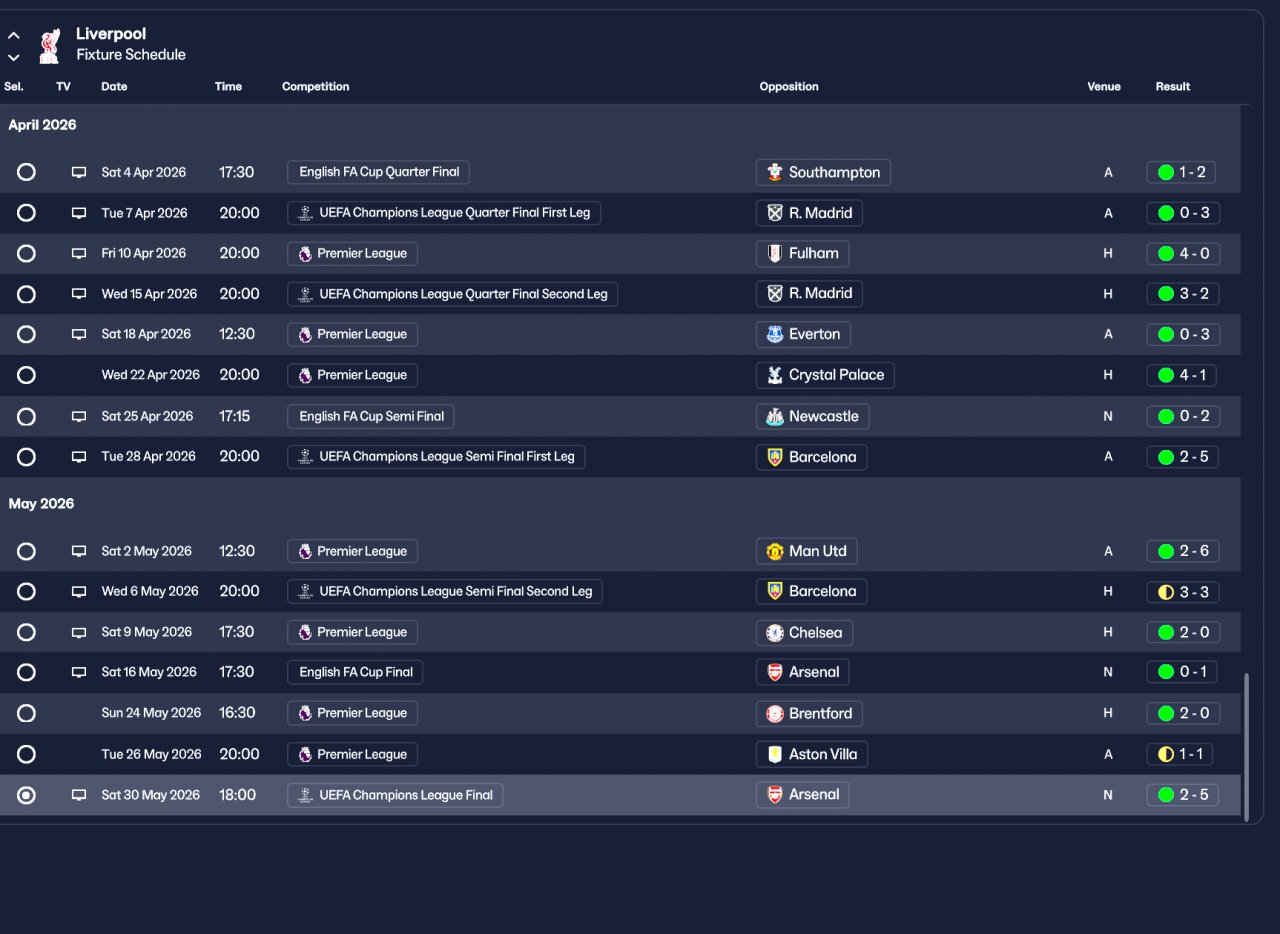
Task: Open the 2 - 6 result against Man Utd
Action: 1183,551
